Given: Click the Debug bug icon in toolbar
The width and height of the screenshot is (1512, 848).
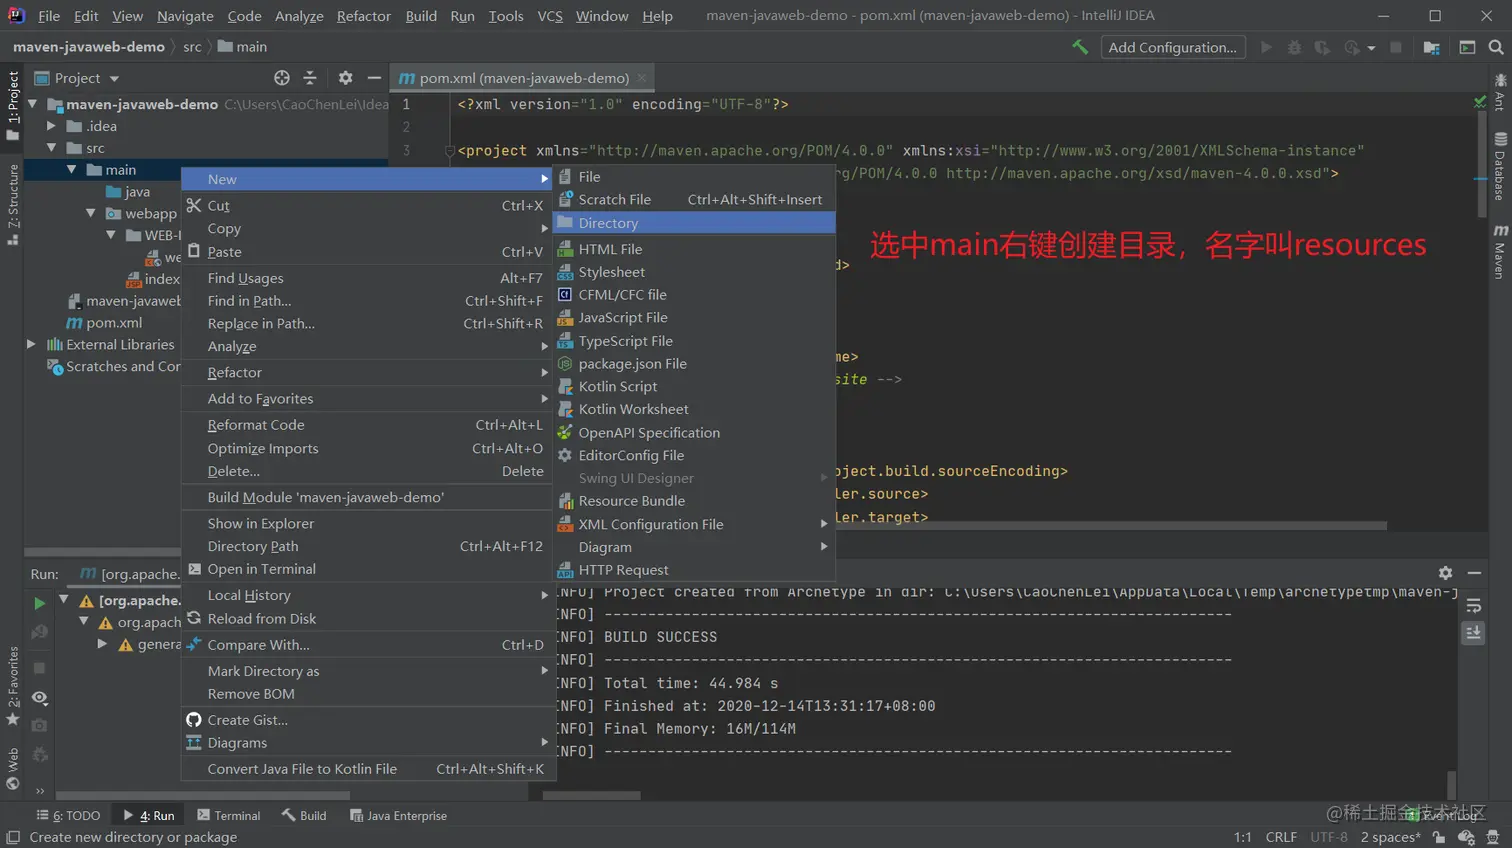Looking at the screenshot, I should click(1294, 47).
